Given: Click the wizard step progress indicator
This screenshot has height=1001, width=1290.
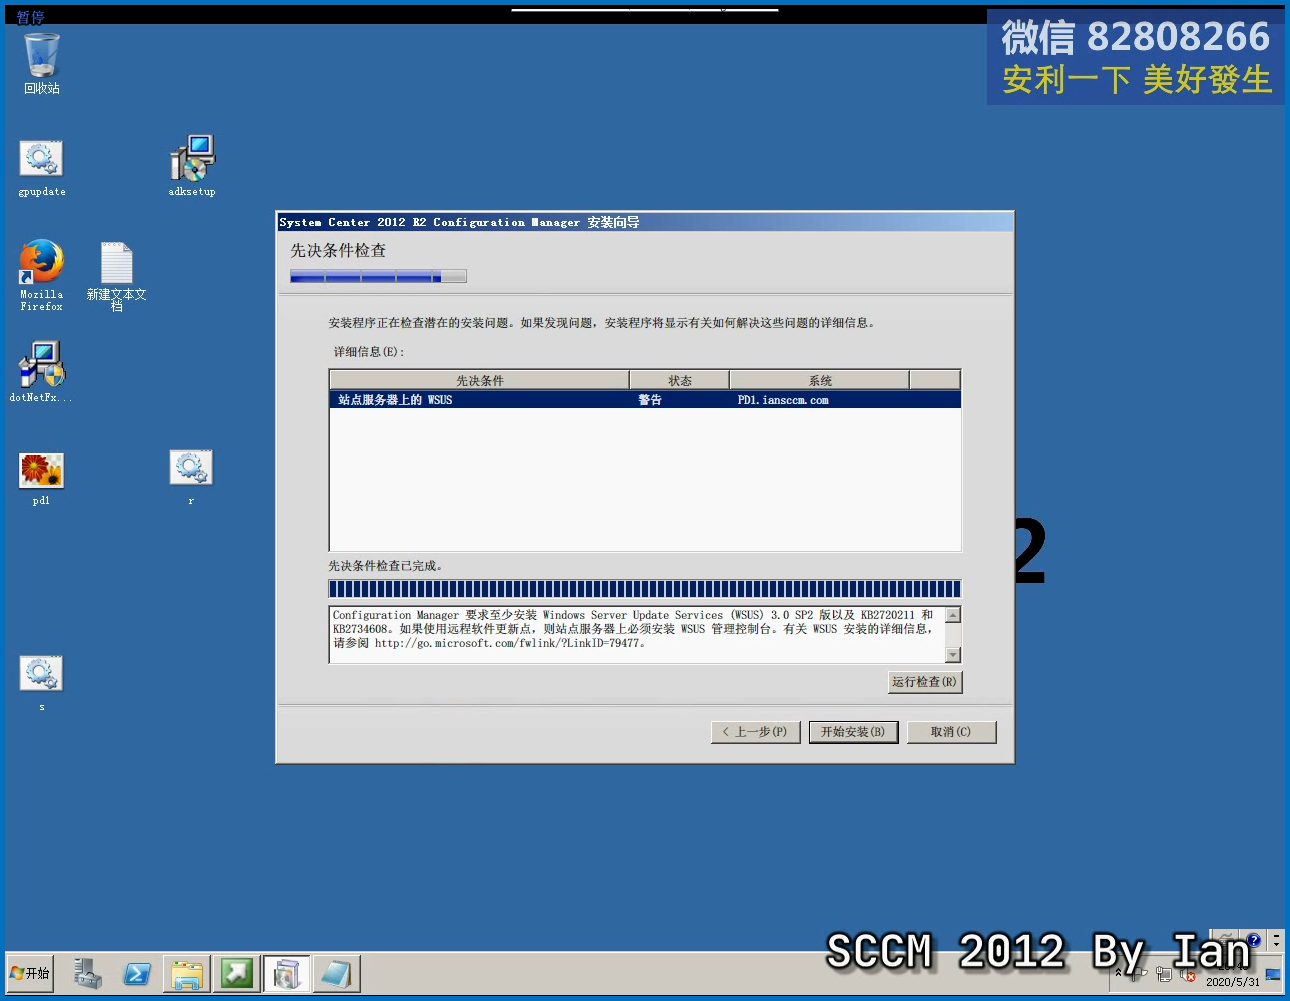Looking at the screenshot, I should (x=378, y=276).
